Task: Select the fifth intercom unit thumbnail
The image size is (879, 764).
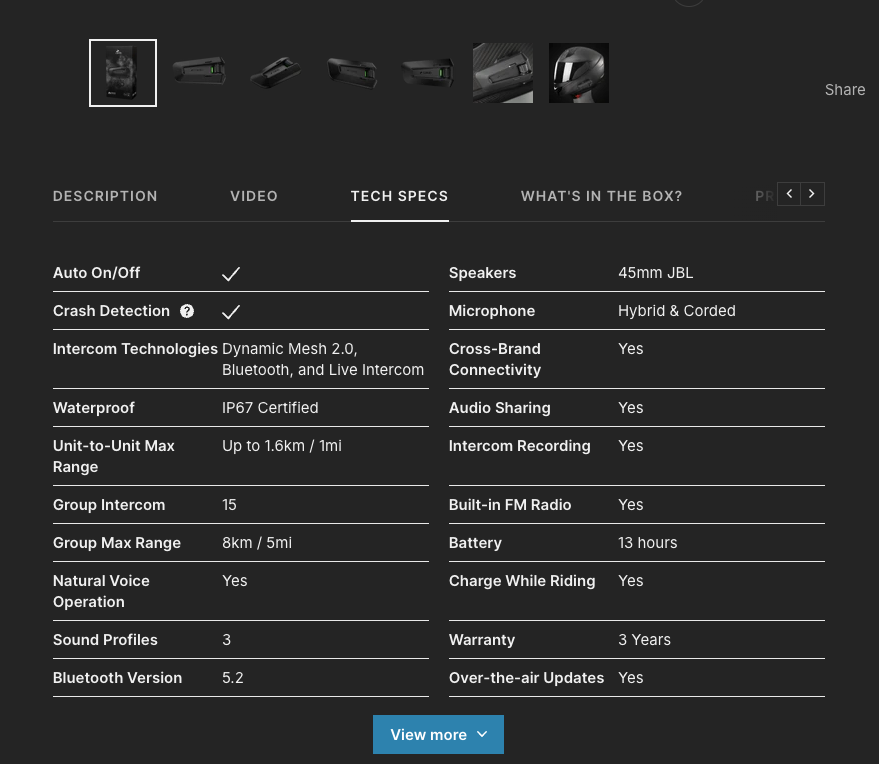Action: click(427, 73)
